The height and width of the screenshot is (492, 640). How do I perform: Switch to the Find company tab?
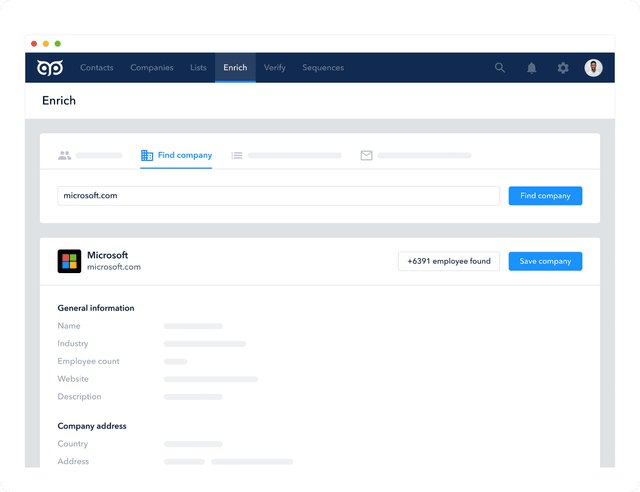176,155
